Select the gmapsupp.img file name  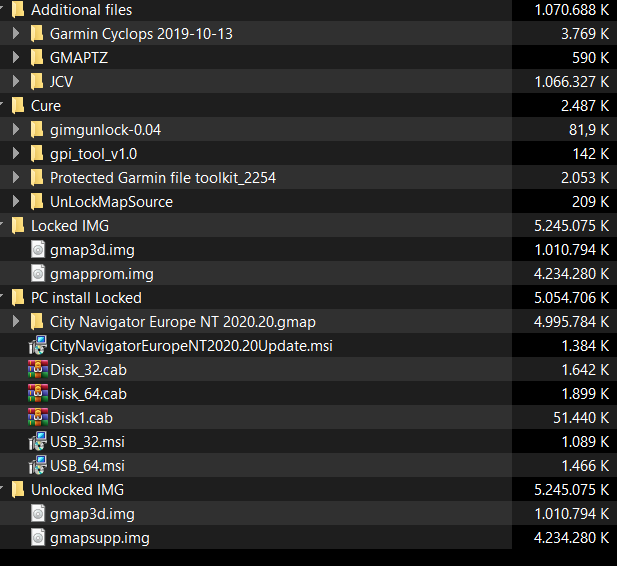[100, 538]
